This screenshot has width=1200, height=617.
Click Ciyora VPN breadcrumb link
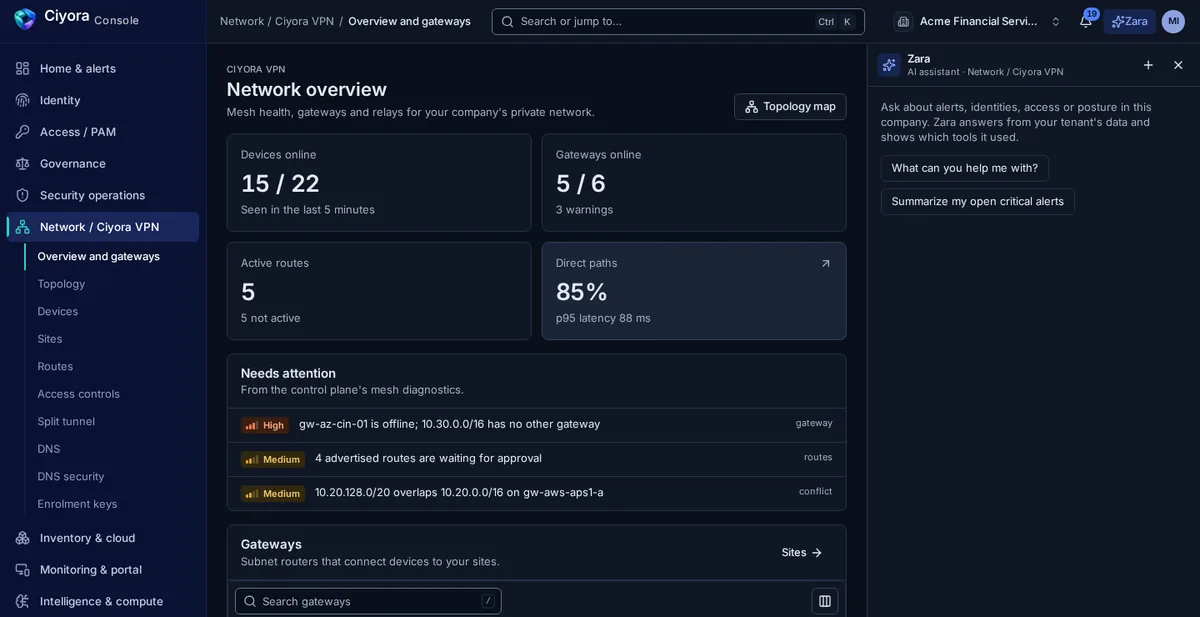[x=304, y=21]
